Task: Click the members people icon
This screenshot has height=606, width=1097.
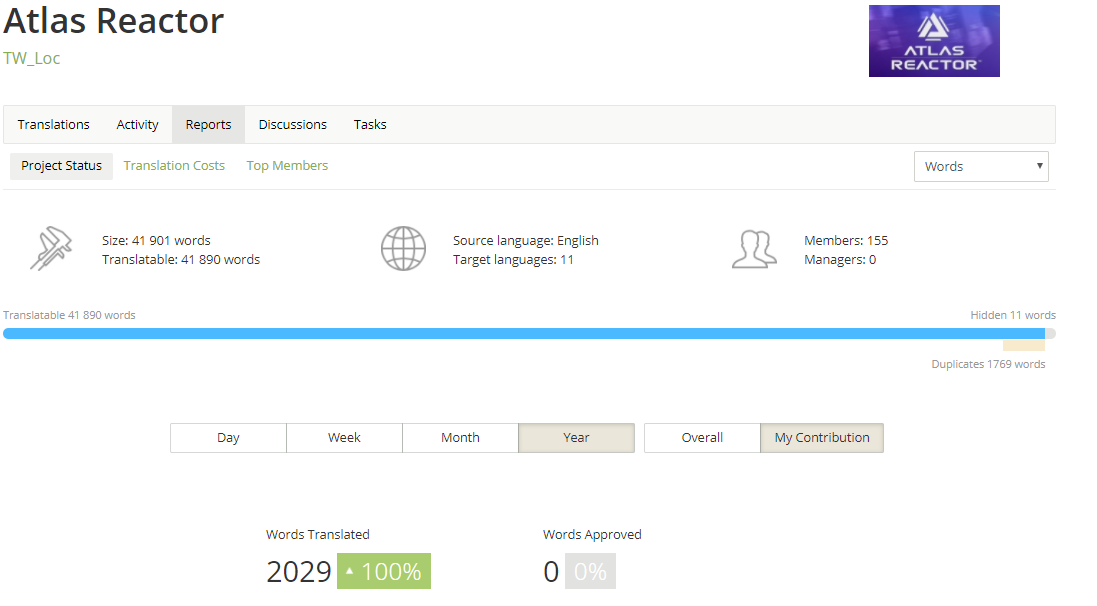Action: (x=754, y=249)
